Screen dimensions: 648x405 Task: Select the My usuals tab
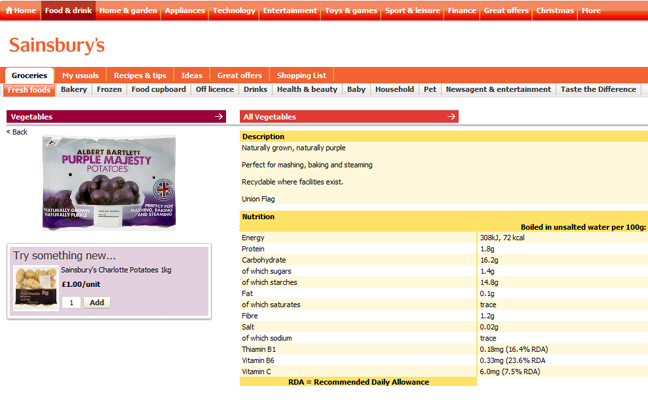[x=80, y=76]
